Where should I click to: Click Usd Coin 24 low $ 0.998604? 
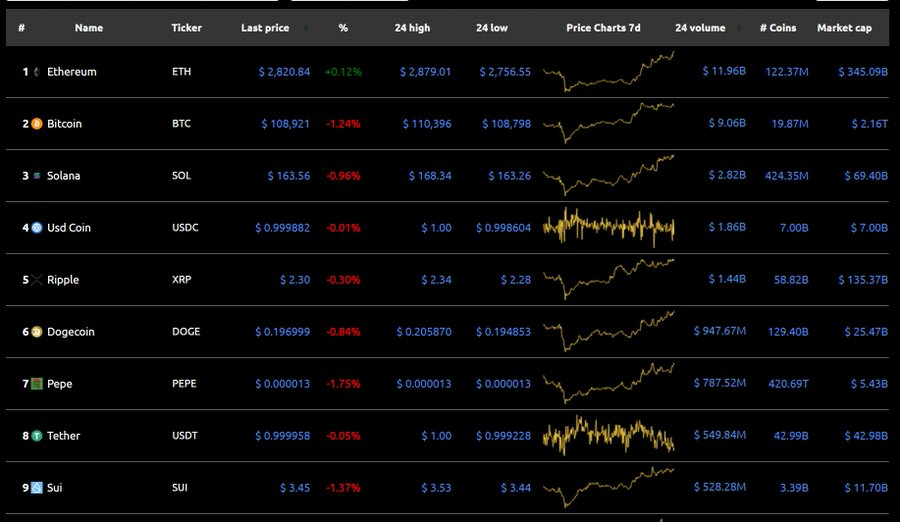click(503, 228)
